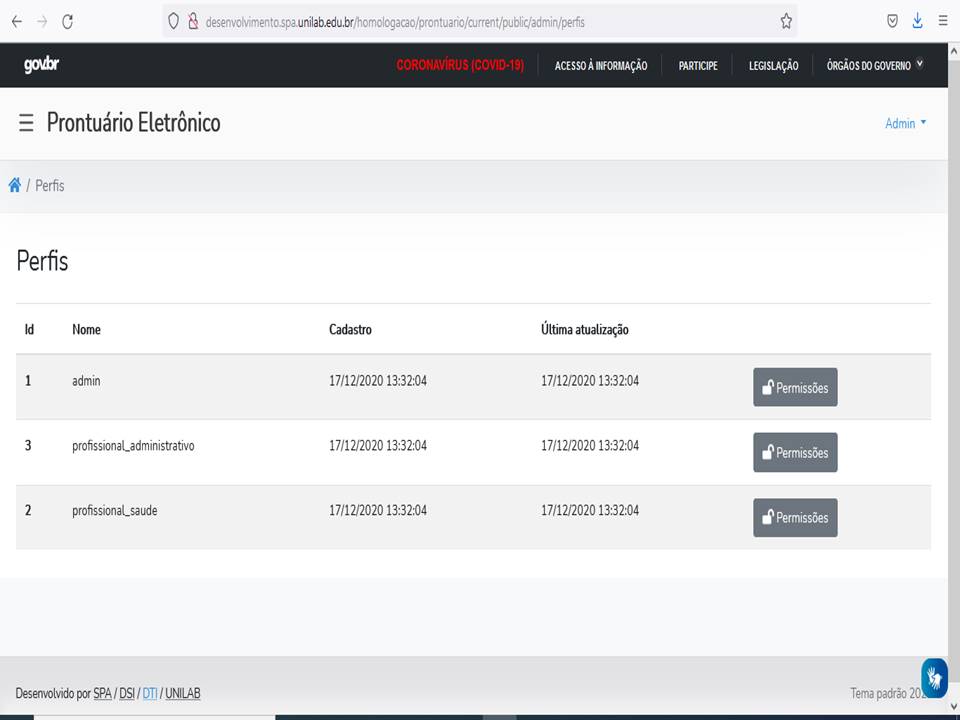Open the browser downloads arrow
Viewport: 960px width, 720px height.
[x=917, y=21]
